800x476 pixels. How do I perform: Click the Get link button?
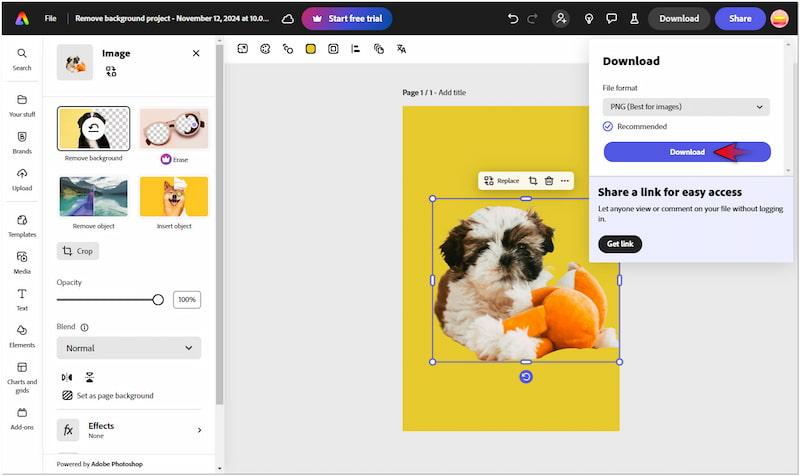[x=619, y=244]
